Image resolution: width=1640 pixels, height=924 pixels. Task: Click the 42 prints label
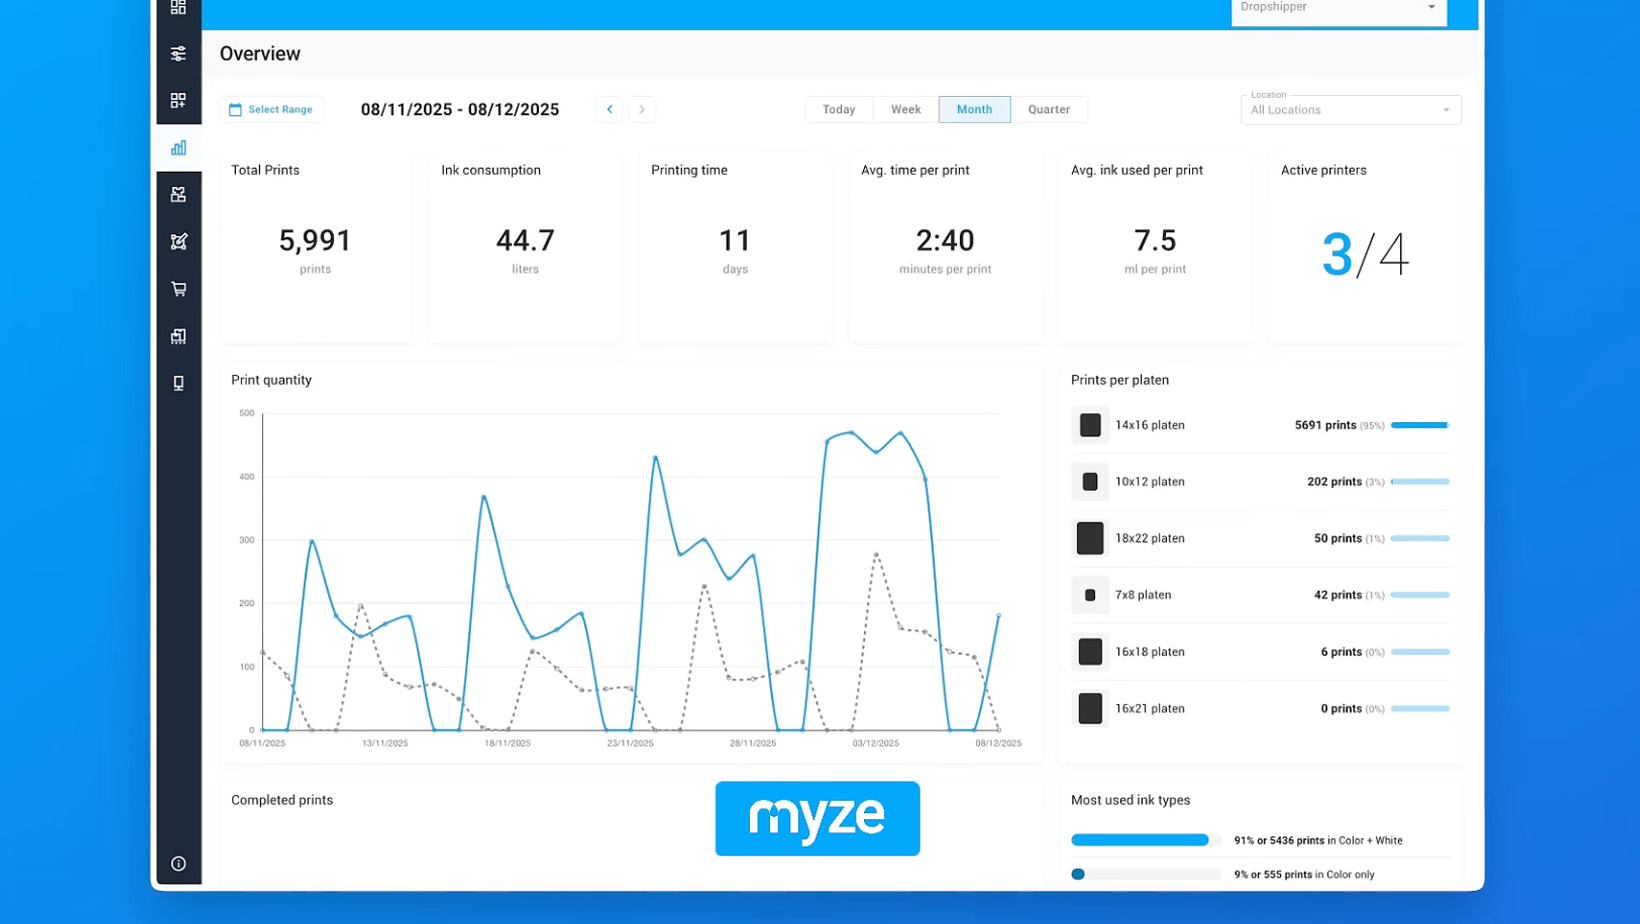point(1338,595)
